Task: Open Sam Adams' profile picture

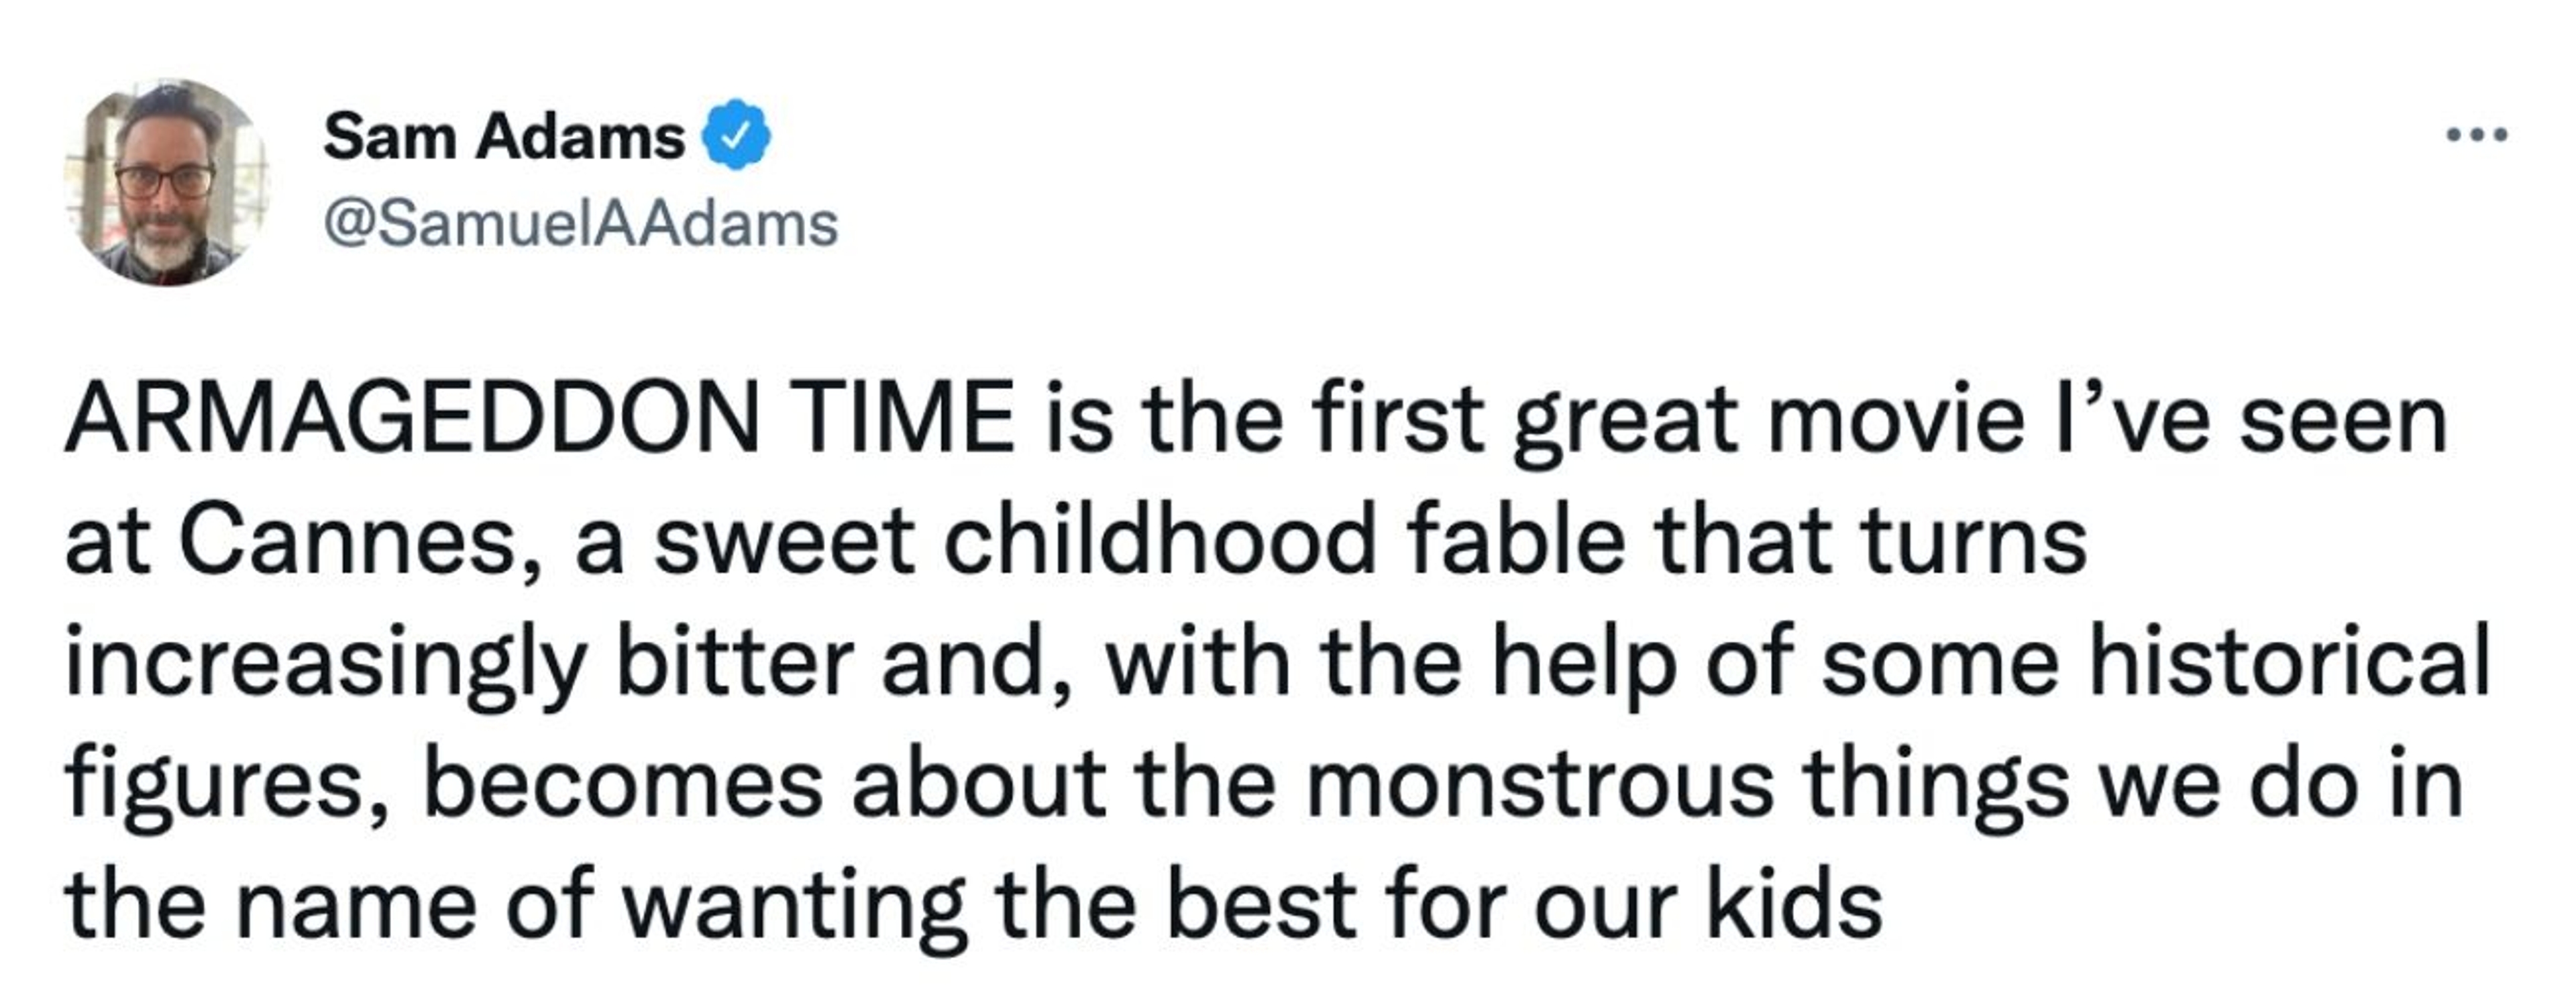Action: coord(167,183)
